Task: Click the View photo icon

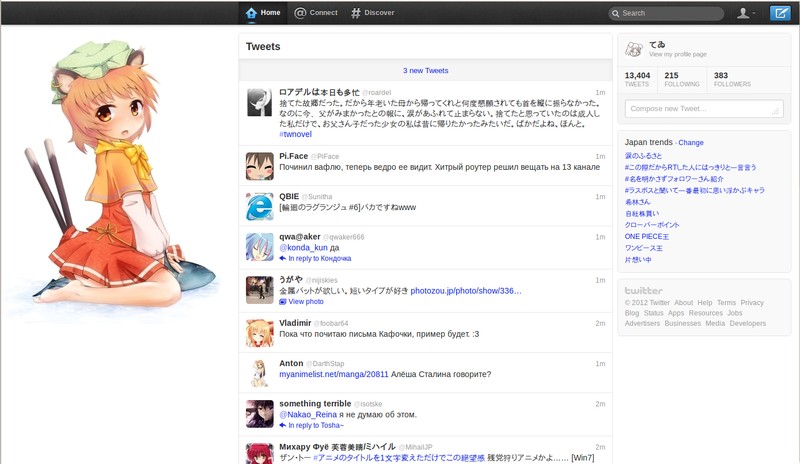Action: 283,302
